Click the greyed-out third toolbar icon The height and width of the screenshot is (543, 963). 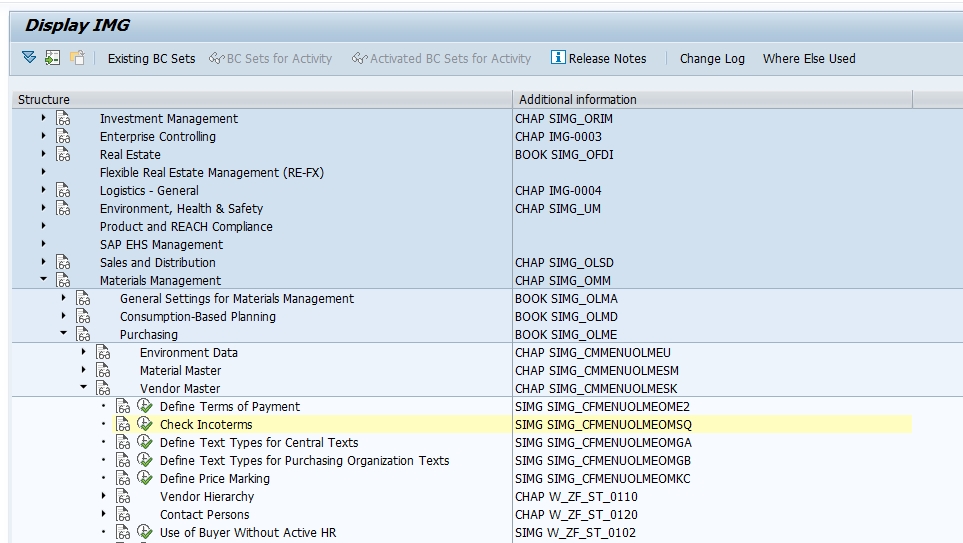(77, 58)
